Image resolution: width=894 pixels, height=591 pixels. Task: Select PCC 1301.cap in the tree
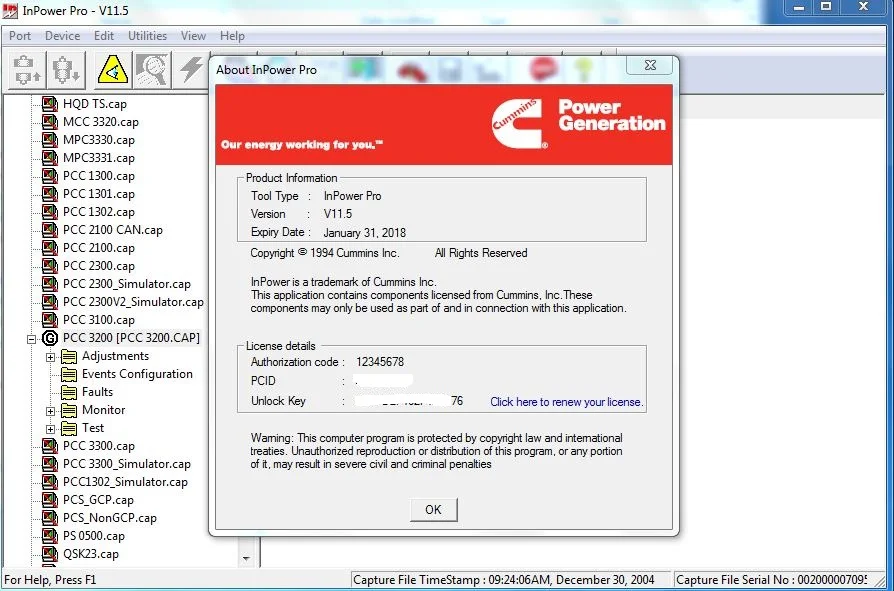click(x=99, y=194)
